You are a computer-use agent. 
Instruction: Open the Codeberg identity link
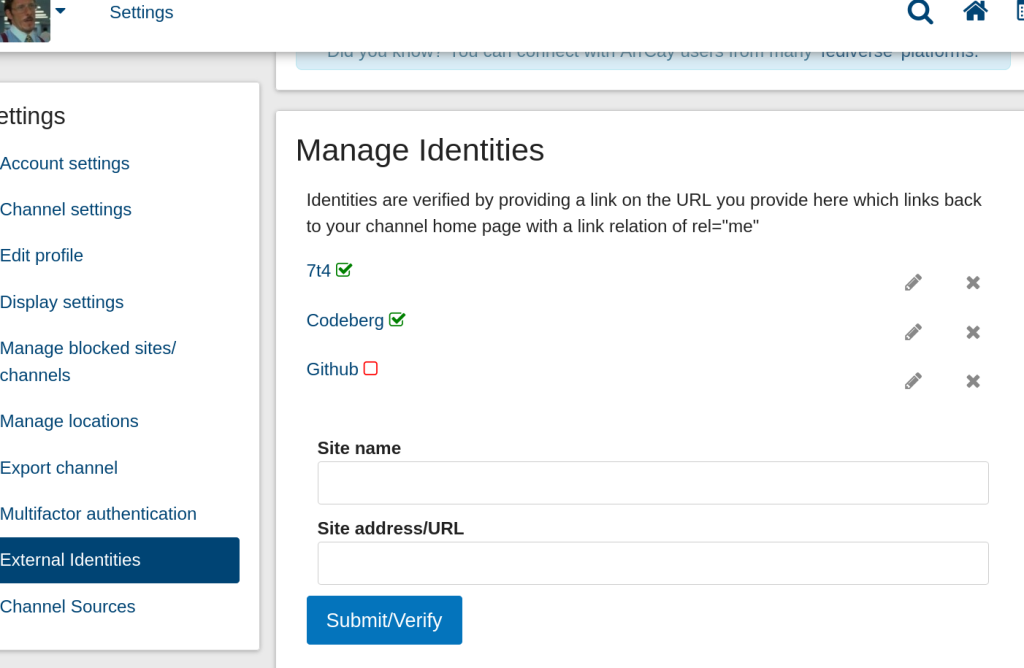click(x=345, y=321)
